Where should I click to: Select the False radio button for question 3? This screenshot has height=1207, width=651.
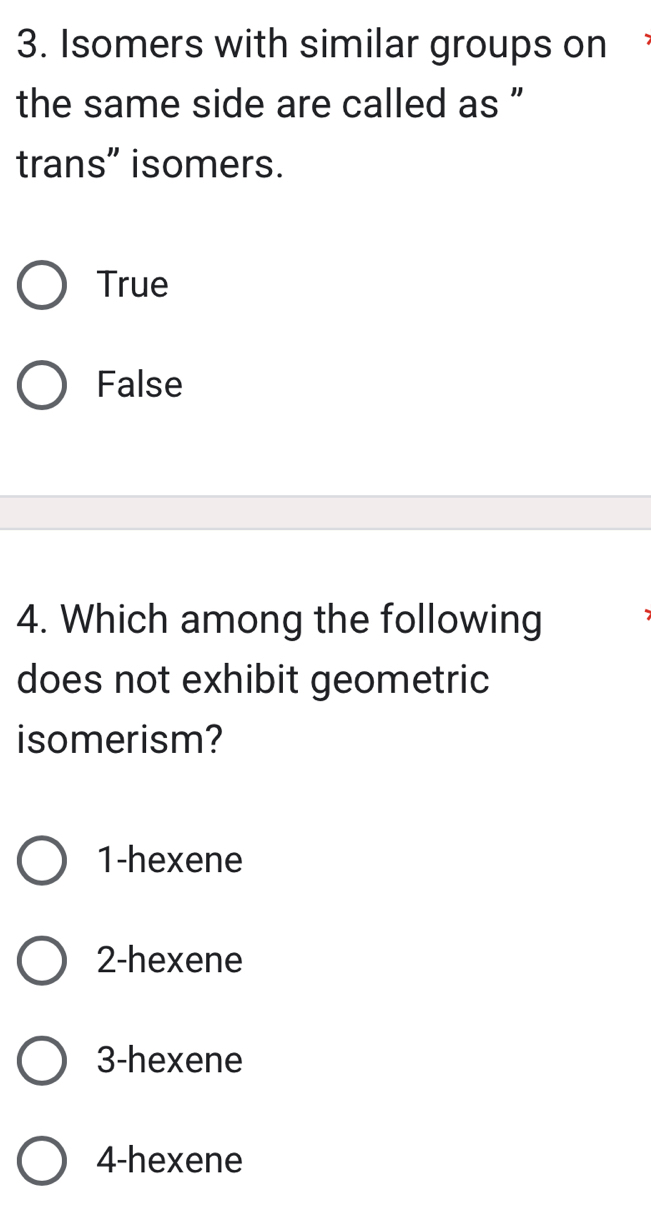point(40,384)
